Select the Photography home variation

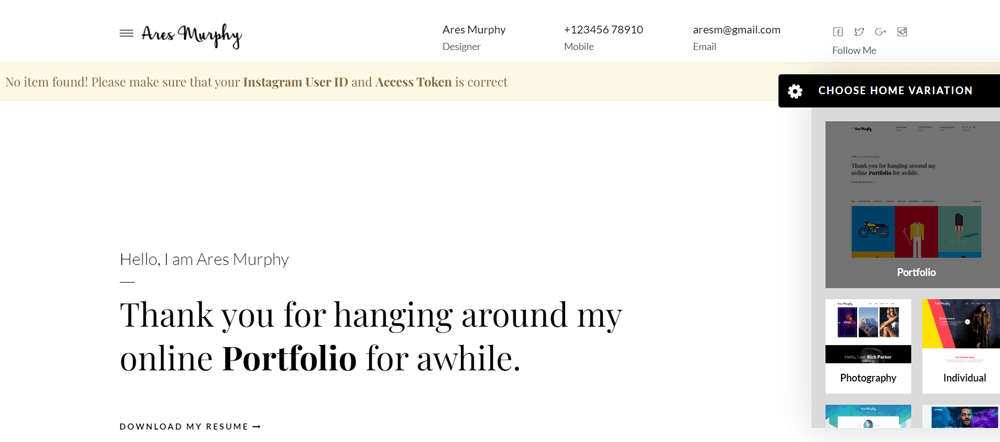(x=868, y=345)
